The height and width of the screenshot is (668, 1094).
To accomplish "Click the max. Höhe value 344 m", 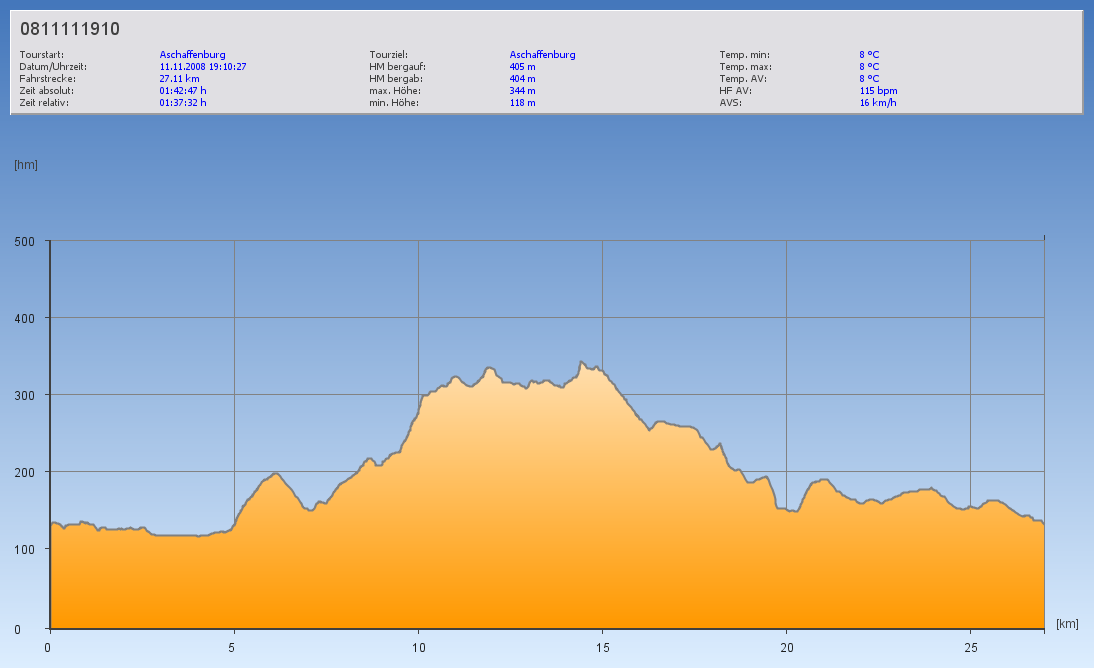I will [x=522, y=91].
